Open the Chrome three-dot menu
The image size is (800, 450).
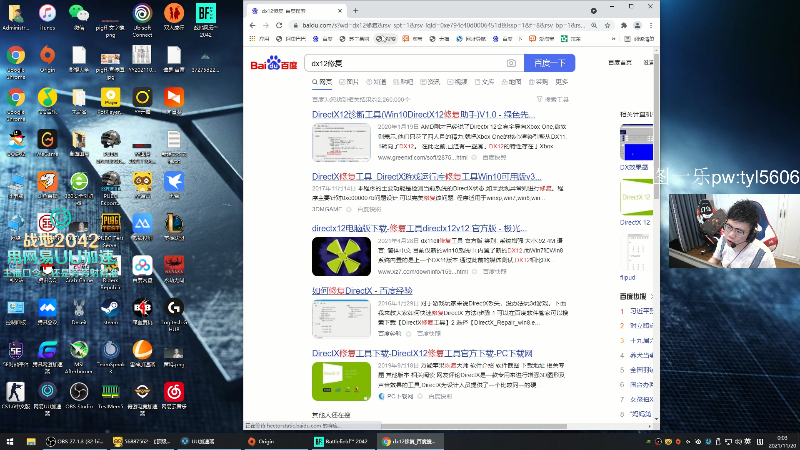[651, 25]
